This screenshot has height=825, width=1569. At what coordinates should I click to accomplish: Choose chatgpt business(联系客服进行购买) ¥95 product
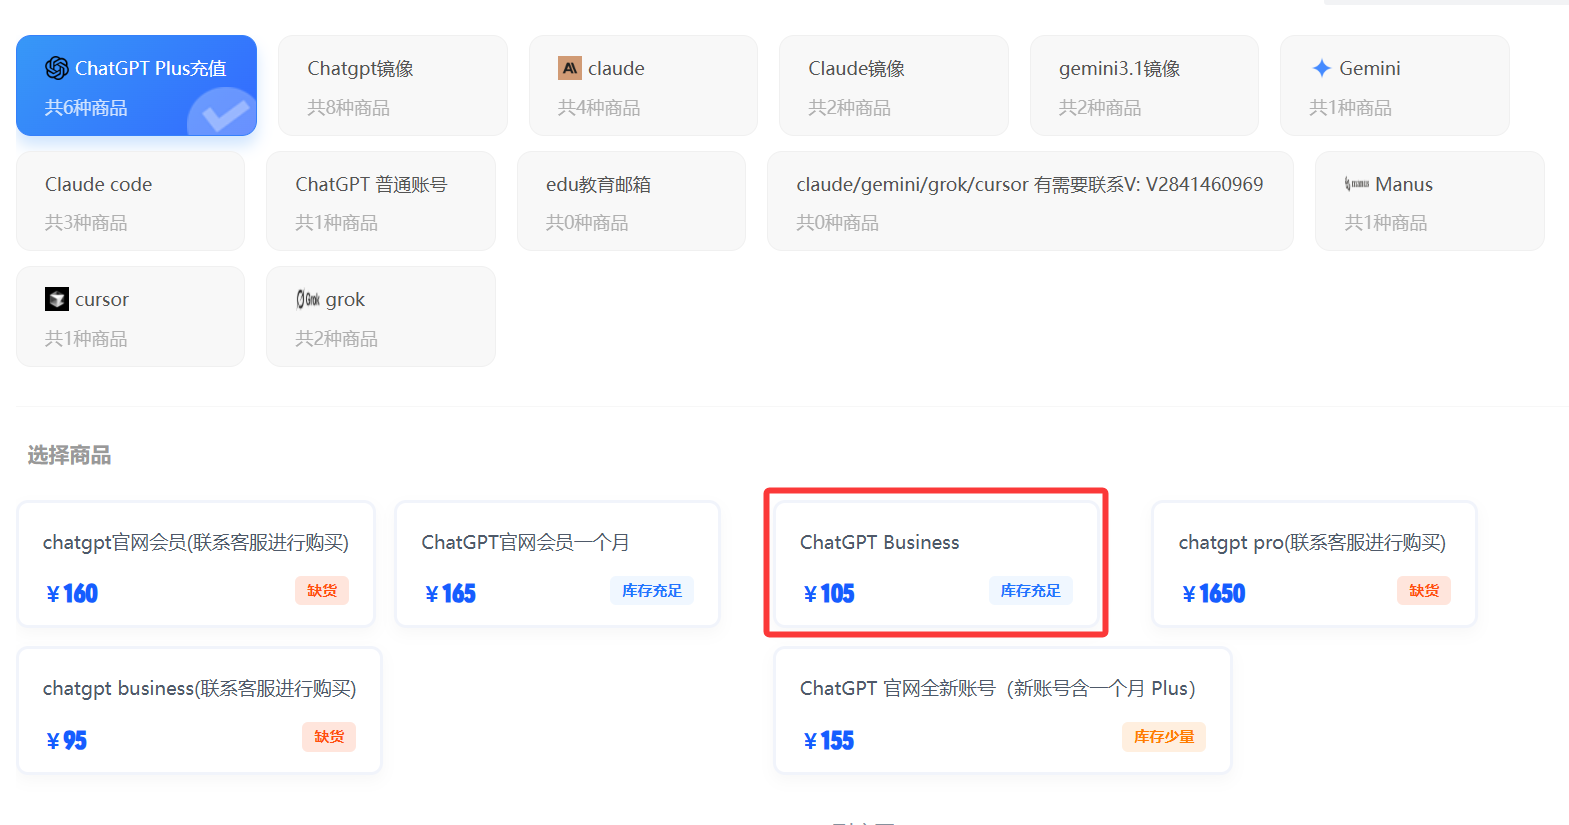(200, 710)
